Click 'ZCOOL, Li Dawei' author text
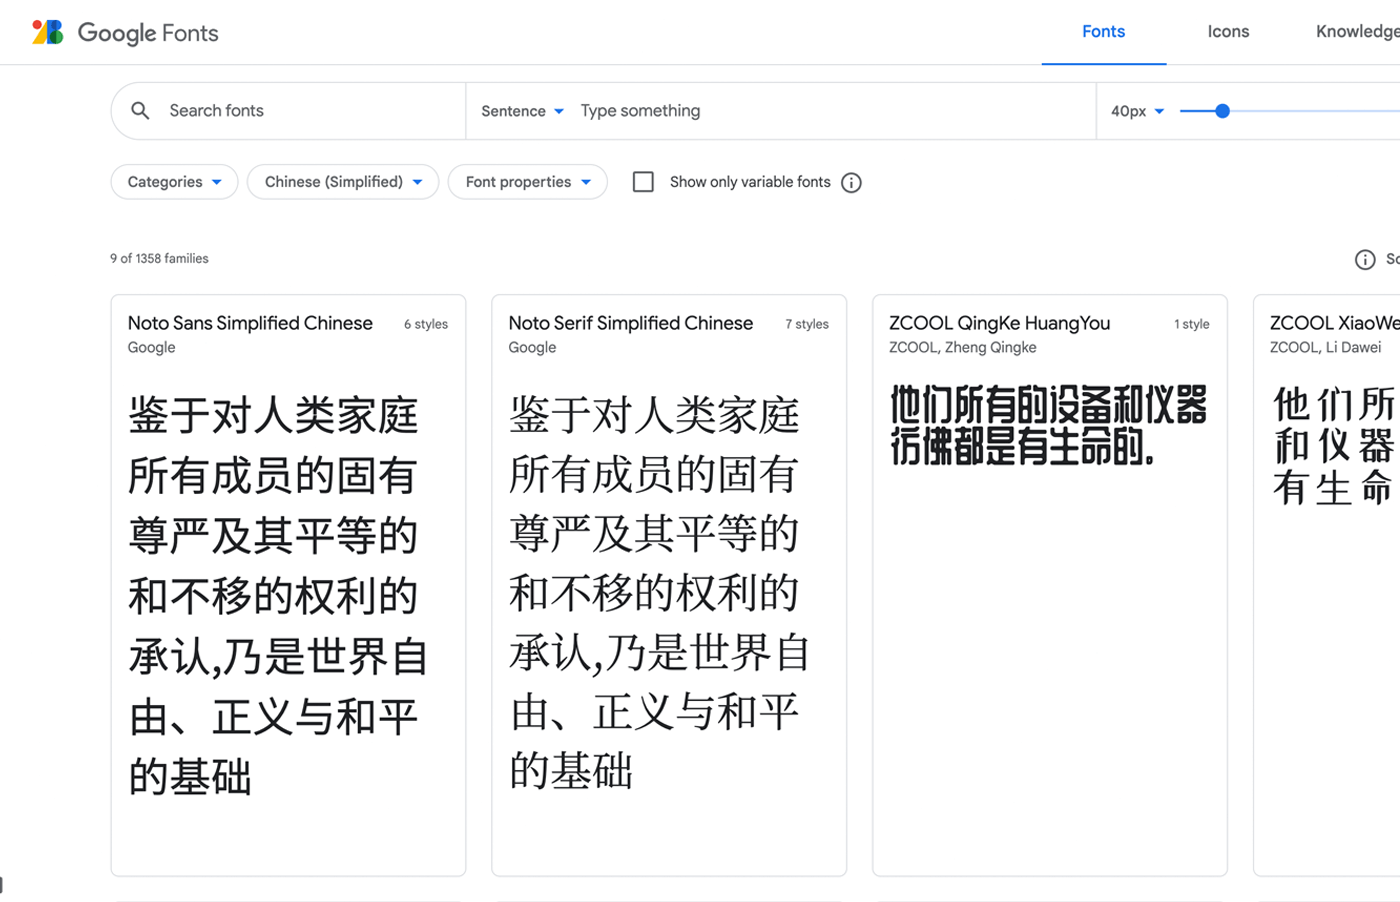The height and width of the screenshot is (902, 1400). pyautogui.click(x=1325, y=347)
